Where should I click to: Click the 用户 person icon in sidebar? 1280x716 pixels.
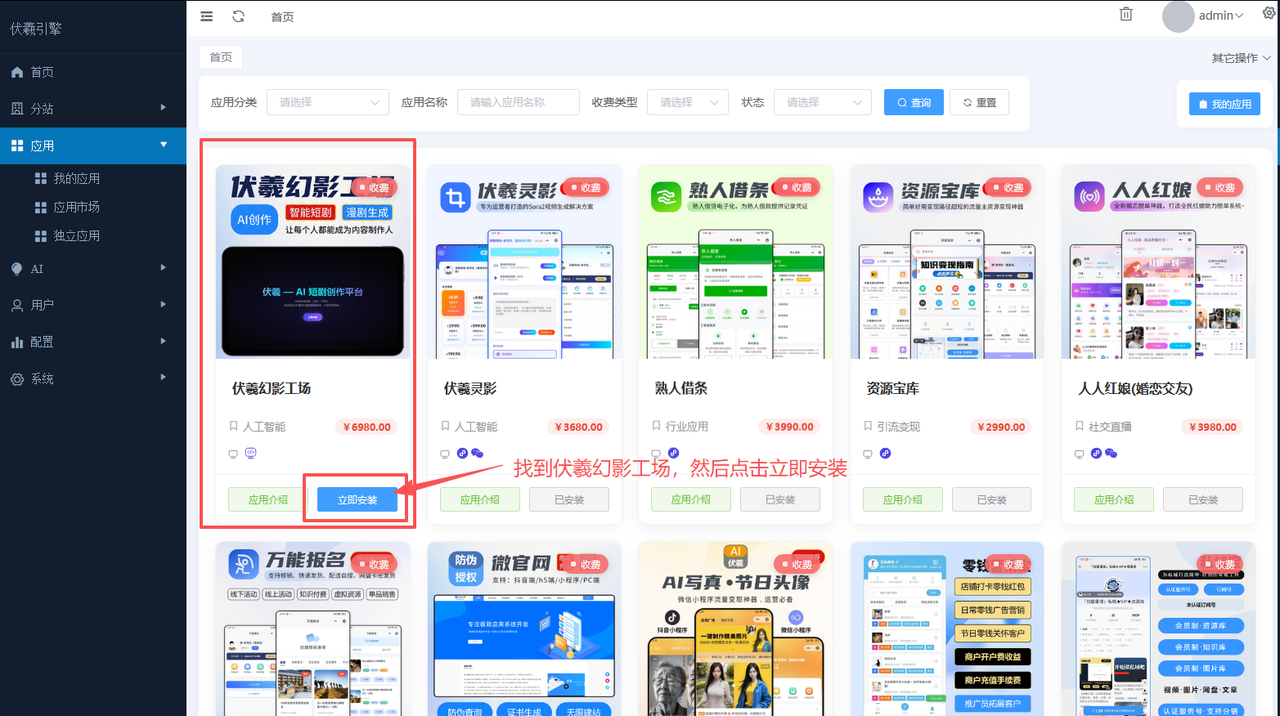point(17,305)
